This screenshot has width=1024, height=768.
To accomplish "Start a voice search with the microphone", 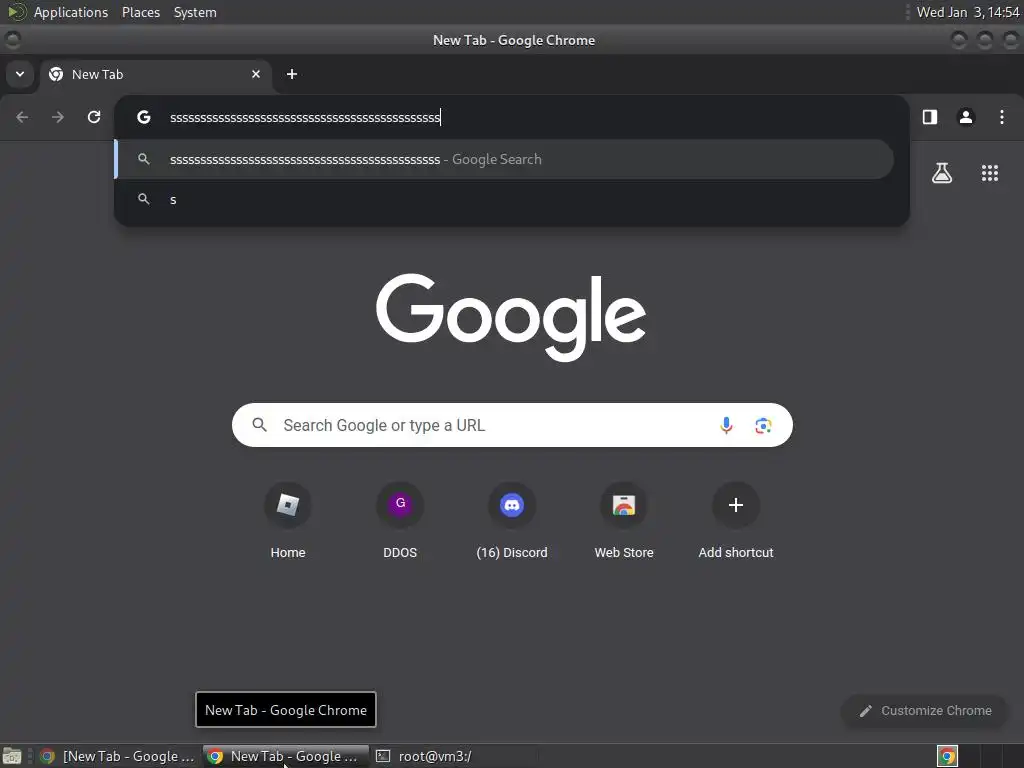I will tap(726, 425).
